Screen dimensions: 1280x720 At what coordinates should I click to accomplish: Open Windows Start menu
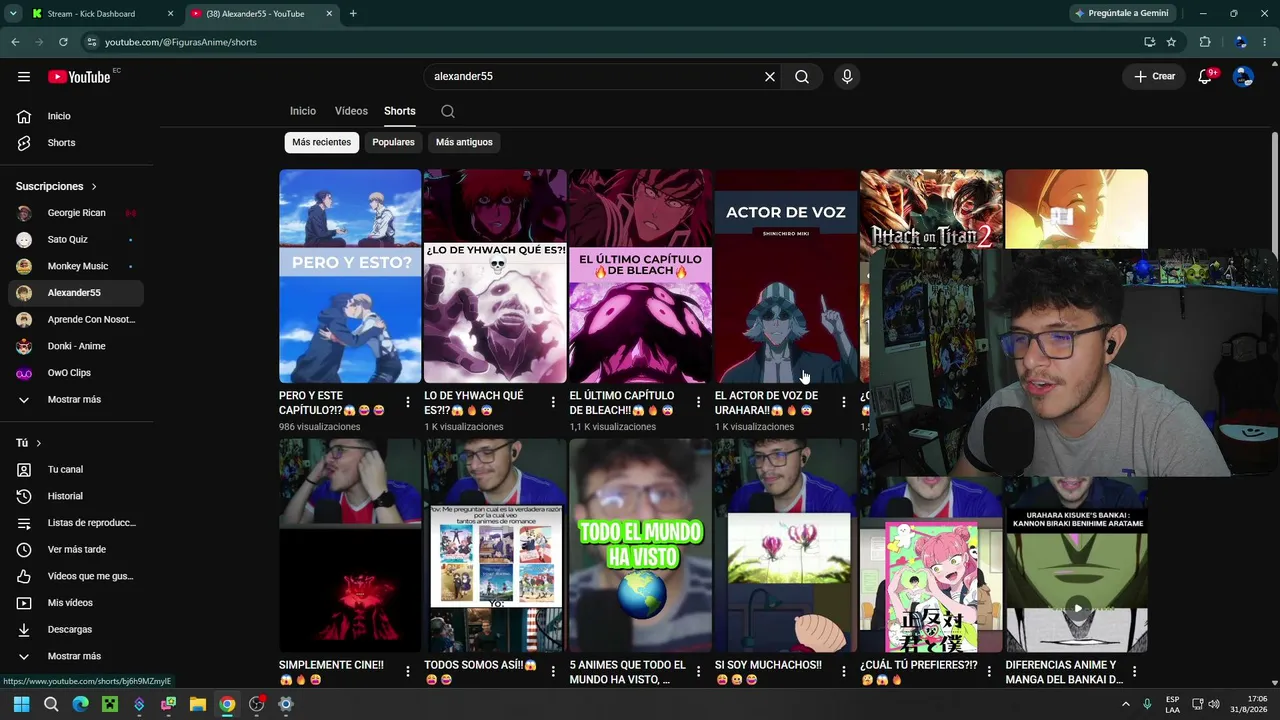[21, 704]
